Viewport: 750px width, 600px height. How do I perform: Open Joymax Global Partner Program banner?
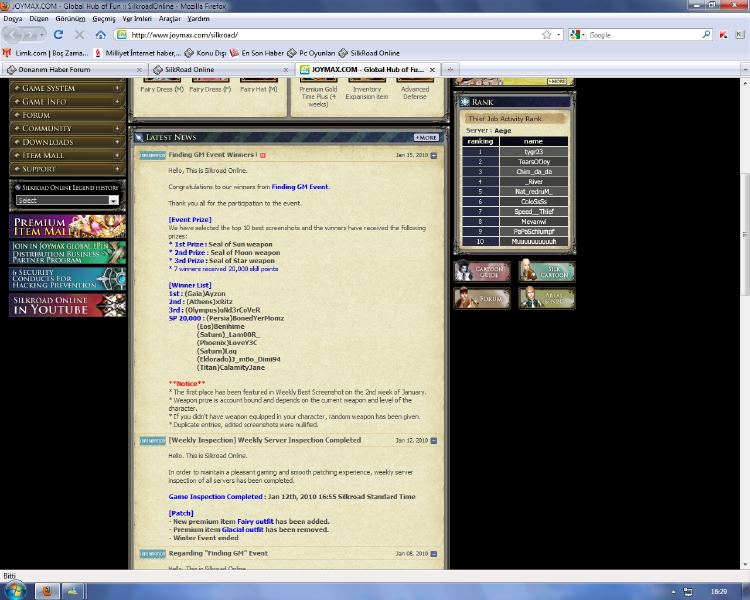[x=67, y=252]
